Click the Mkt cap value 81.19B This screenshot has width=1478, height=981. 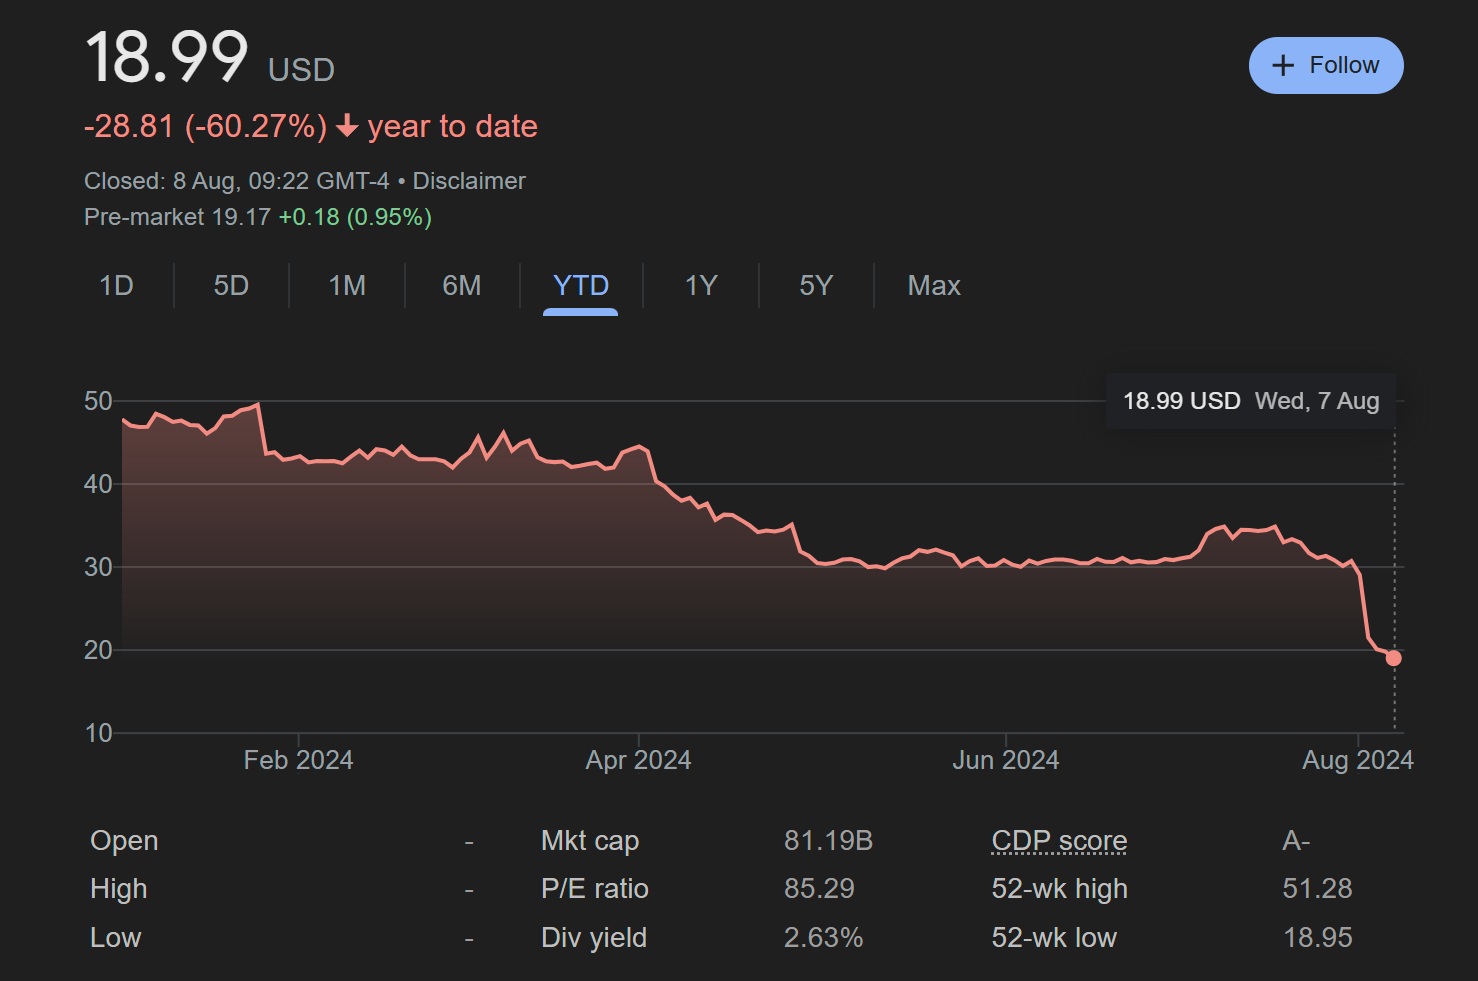[x=828, y=841]
